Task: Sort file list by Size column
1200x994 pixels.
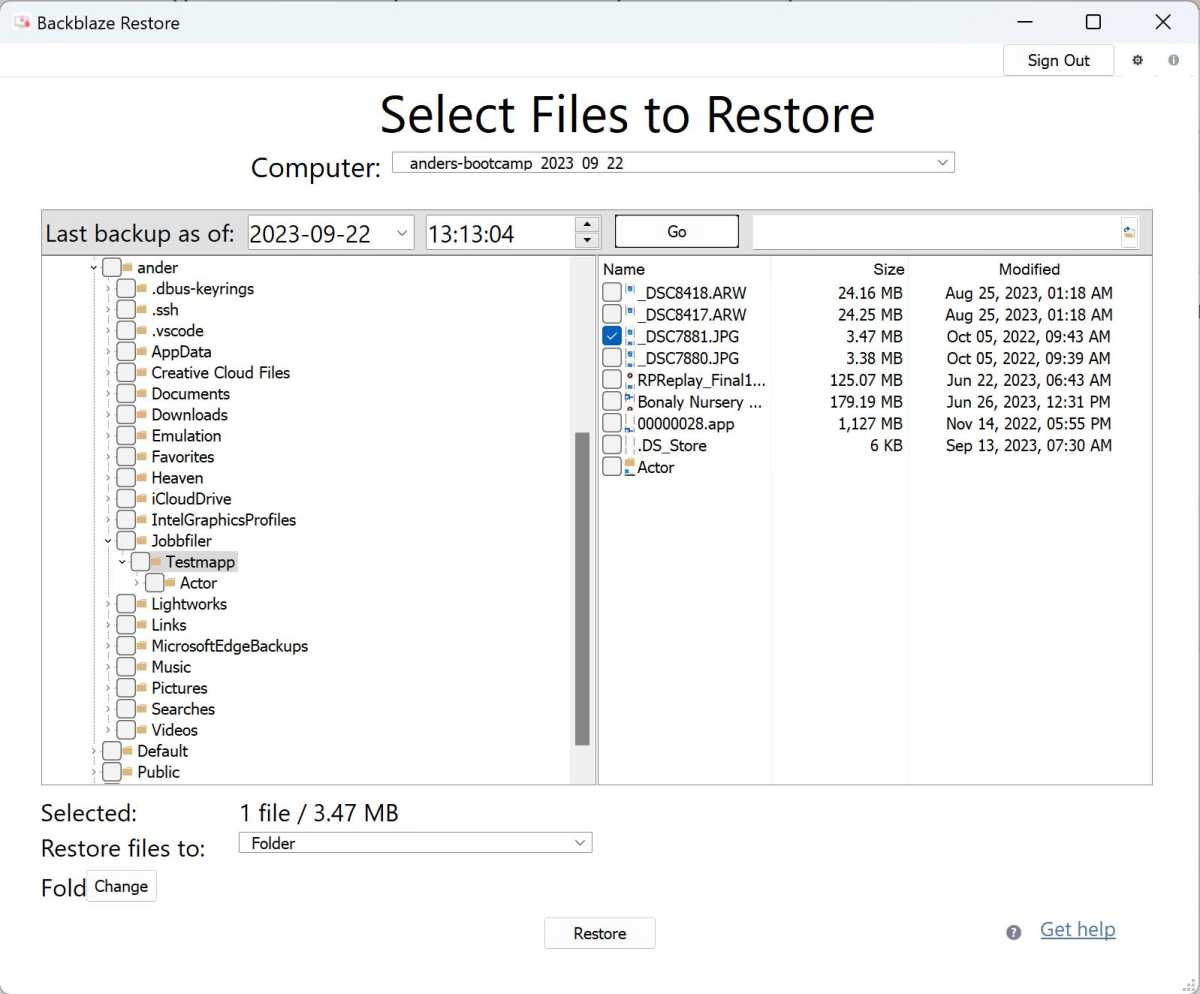Action: [888, 269]
